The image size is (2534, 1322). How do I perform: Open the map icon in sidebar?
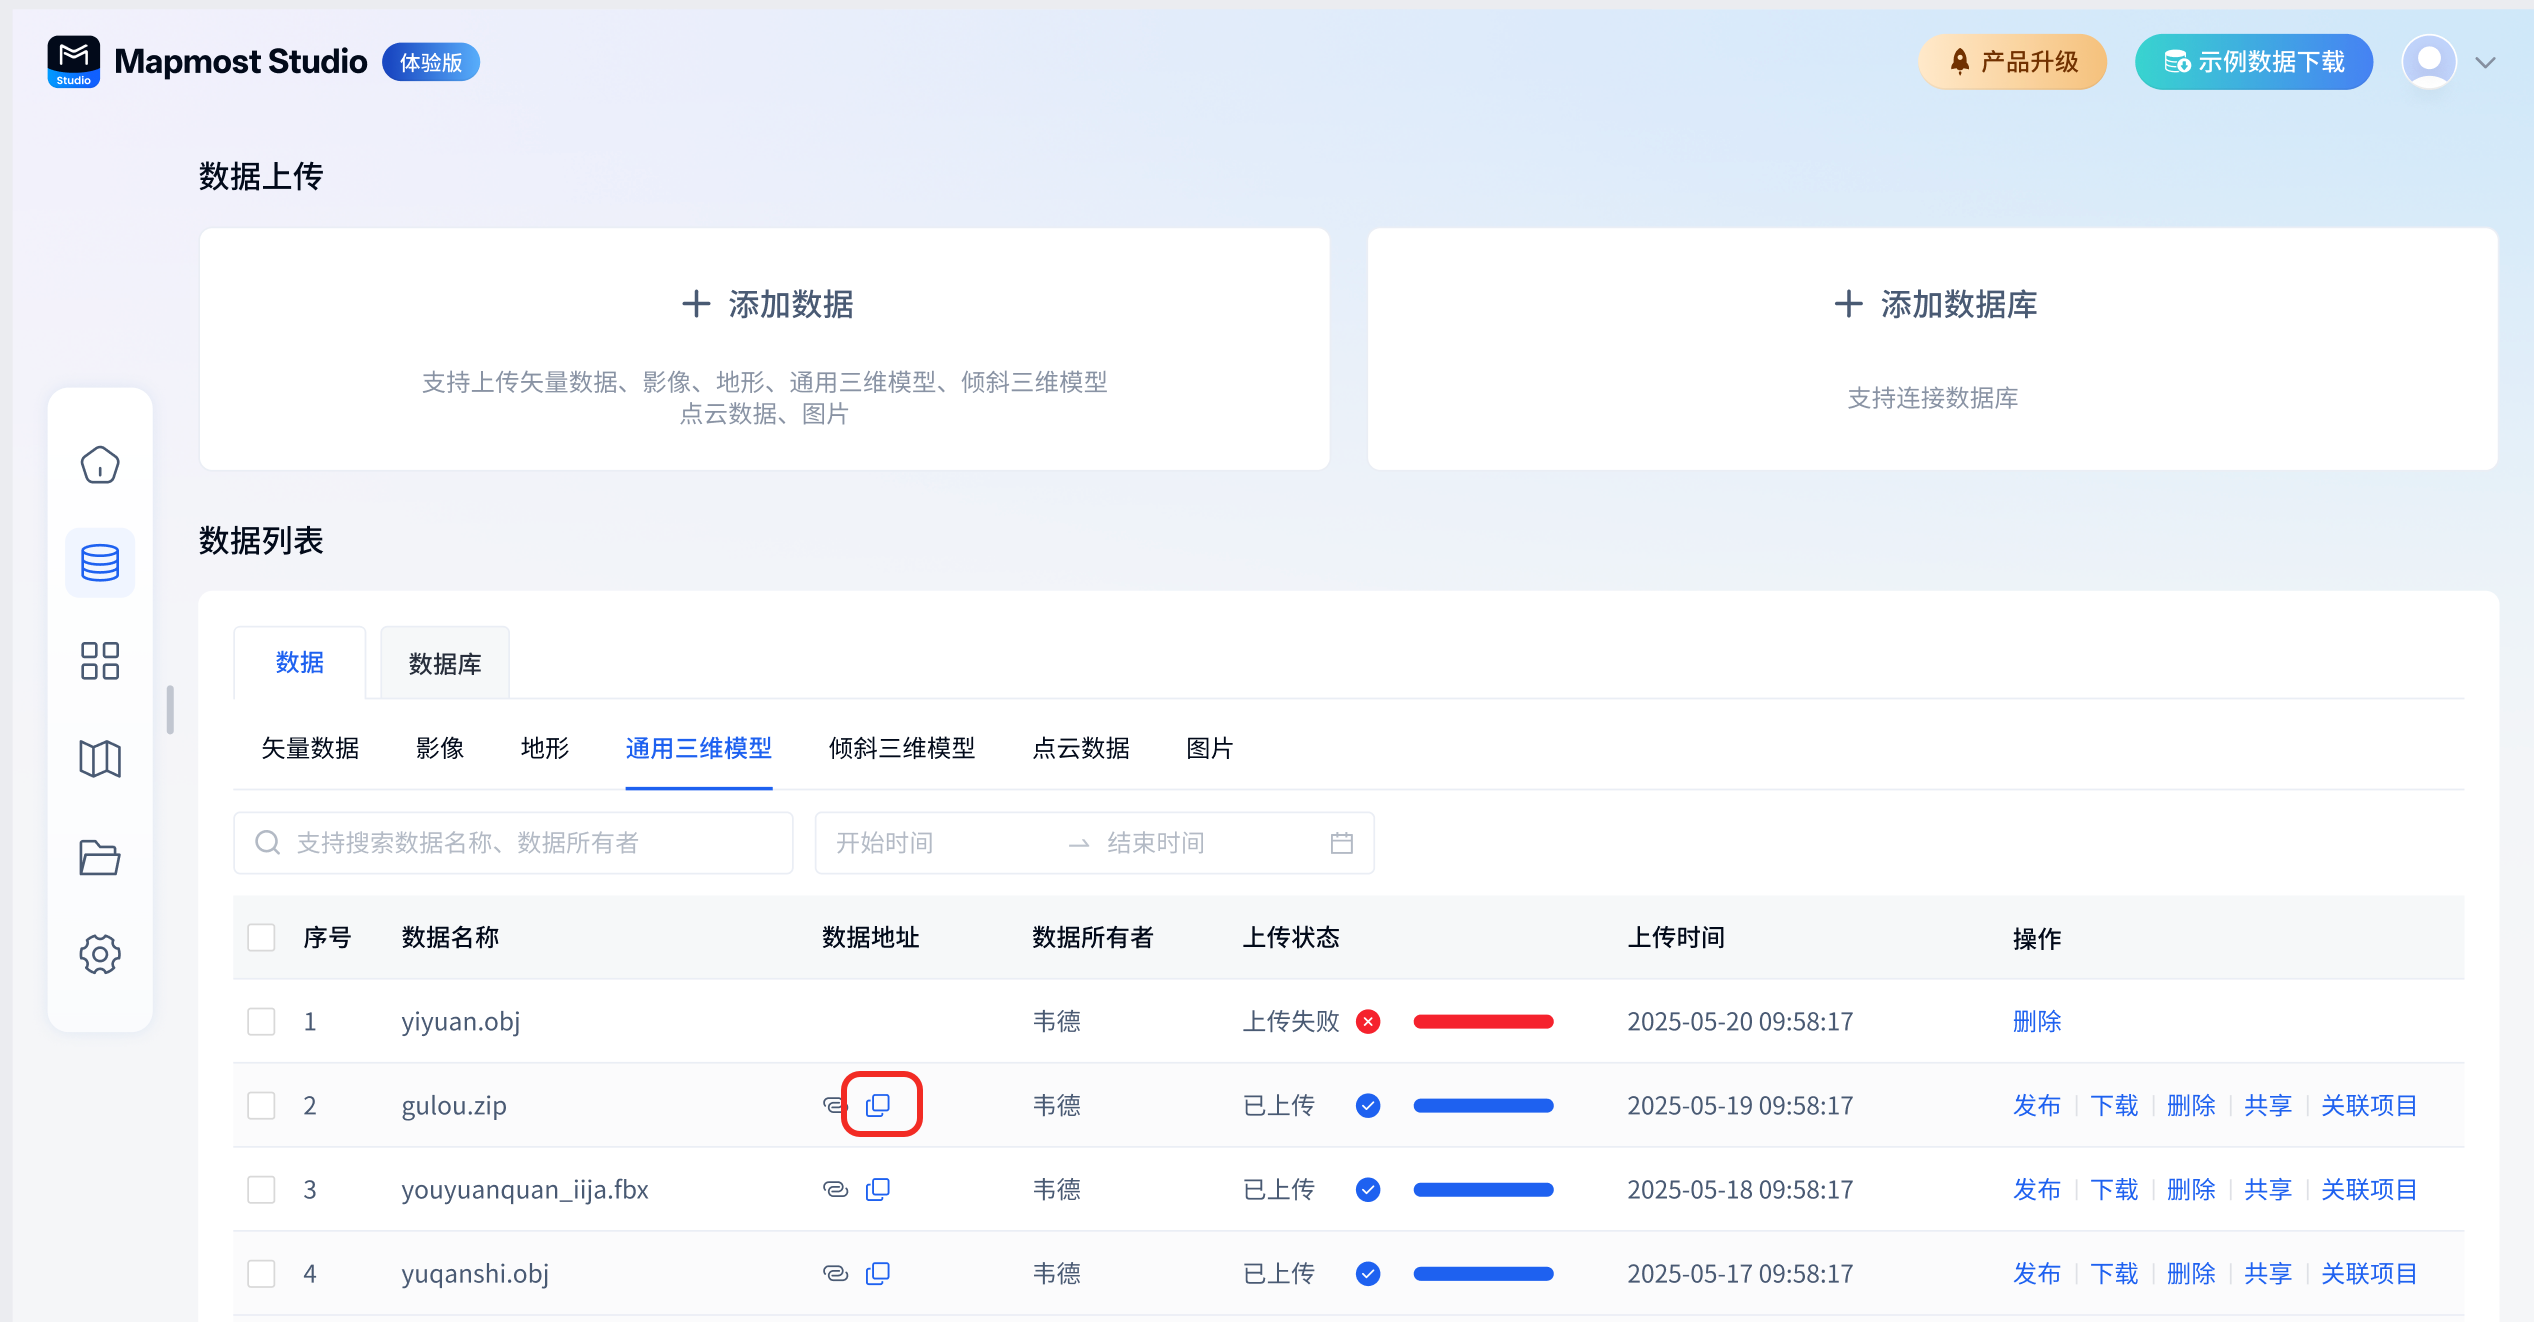(x=100, y=759)
